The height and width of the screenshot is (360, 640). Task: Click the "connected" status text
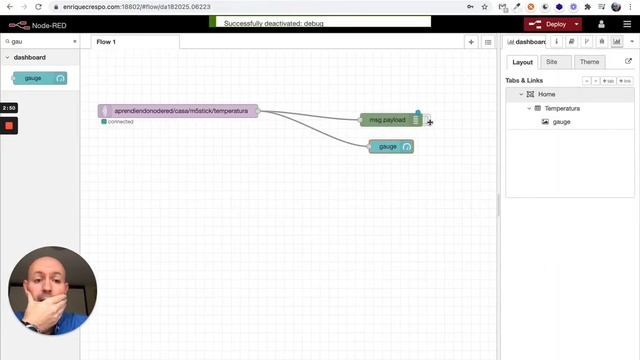pos(120,122)
